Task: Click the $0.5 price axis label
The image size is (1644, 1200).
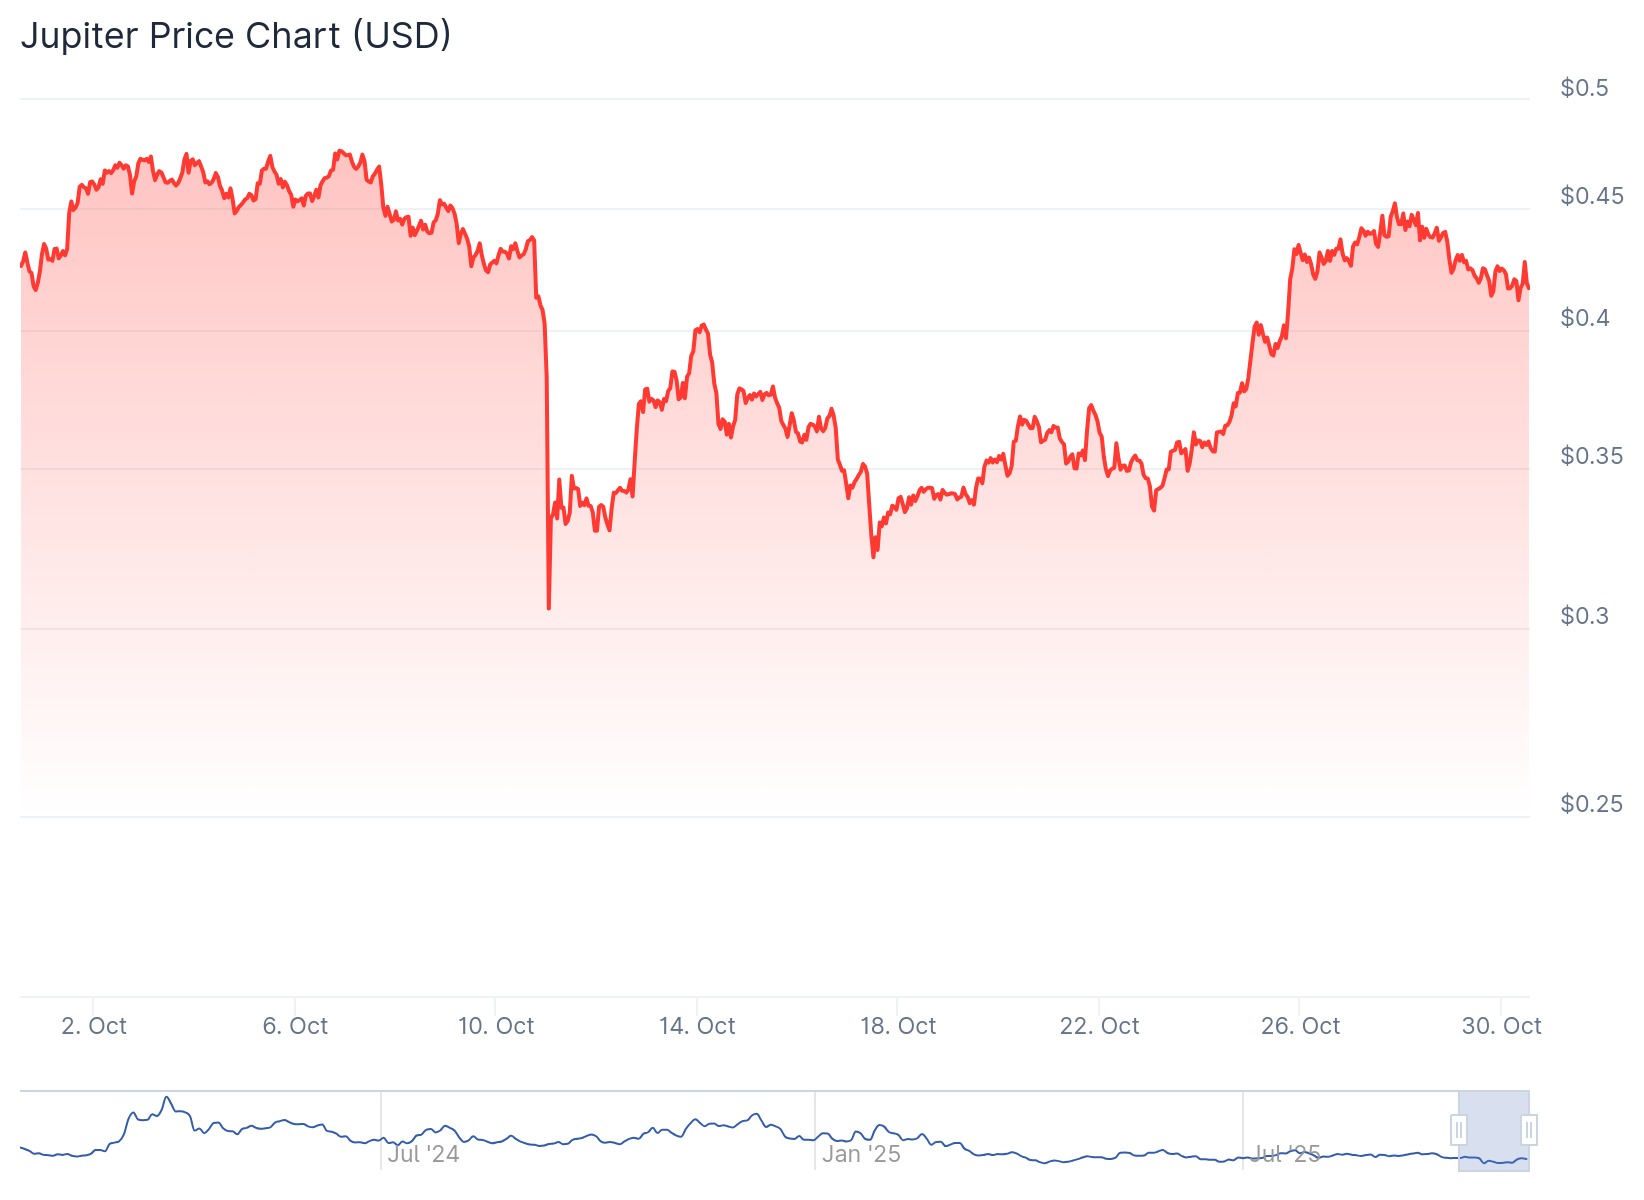Action: click(x=1584, y=88)
